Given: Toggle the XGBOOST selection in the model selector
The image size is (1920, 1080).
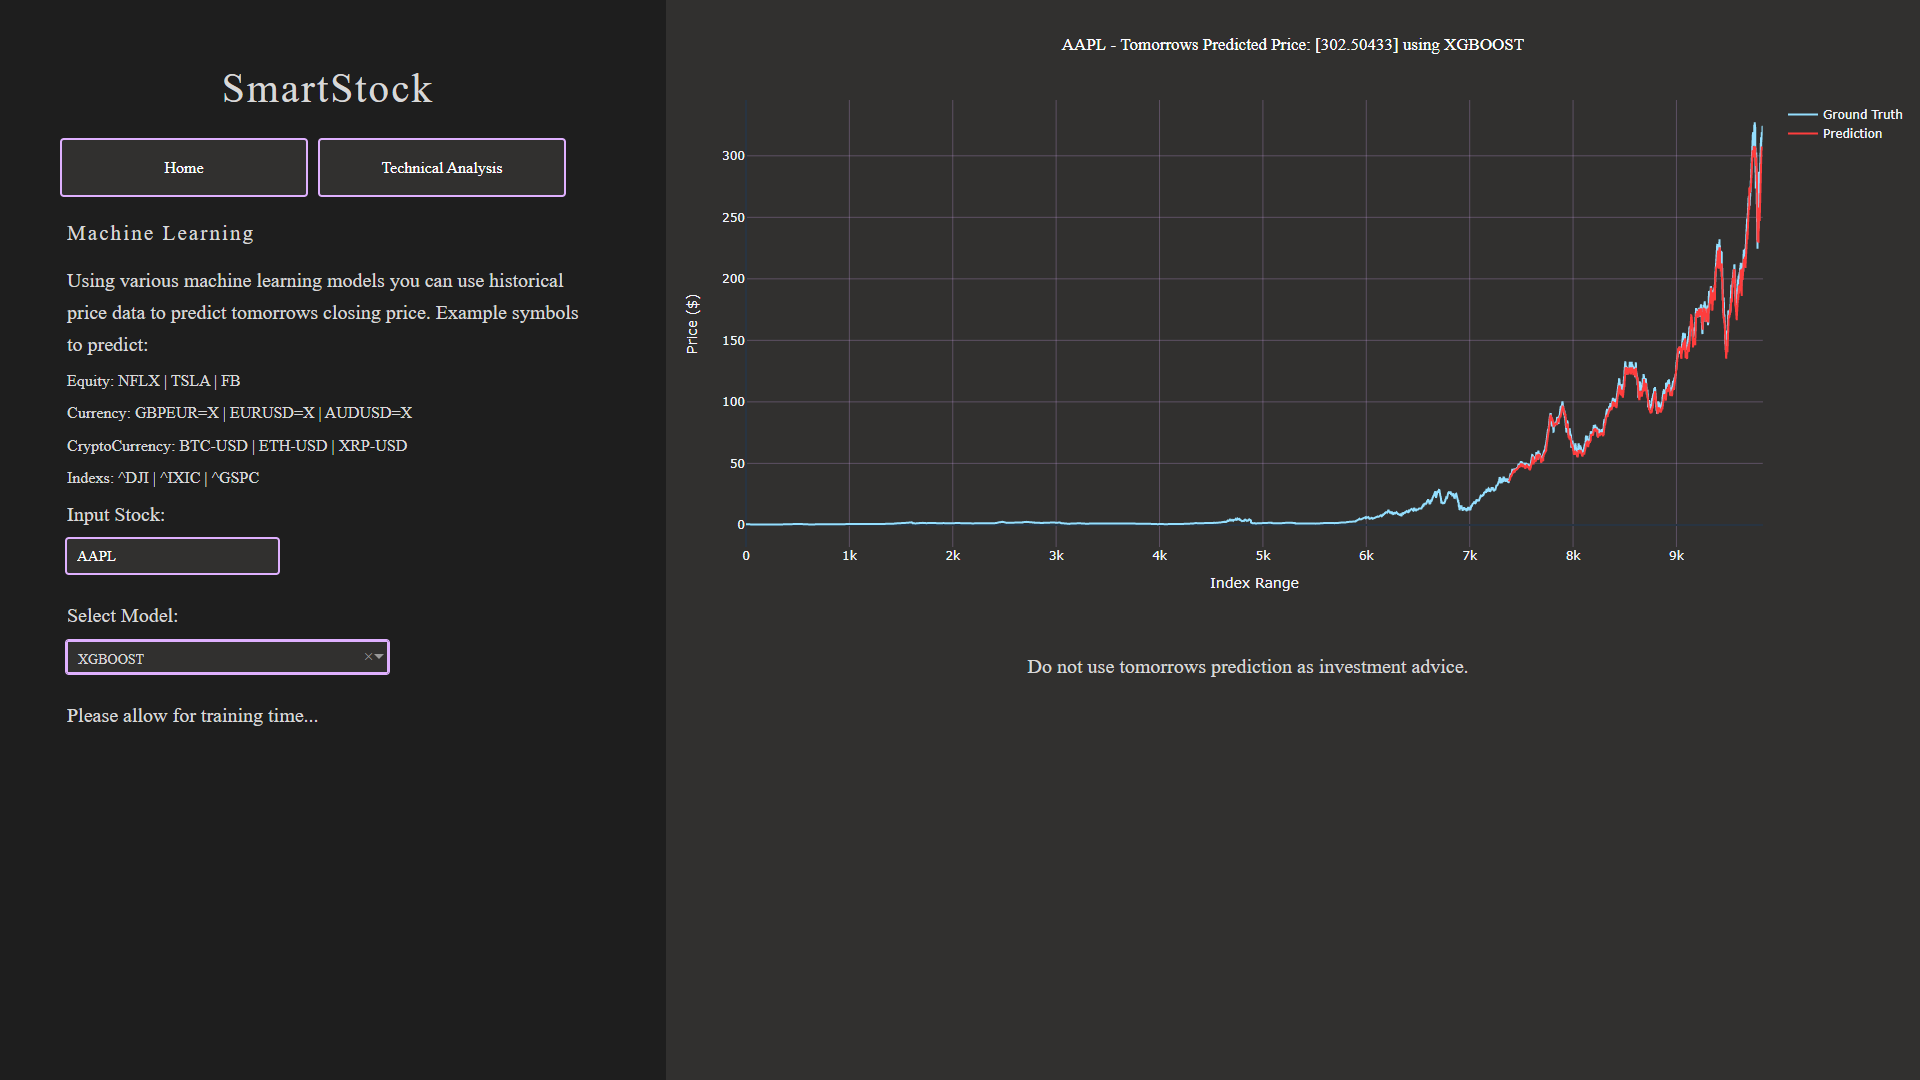Looking at the screenshot, I should click(x=200, y=657).
